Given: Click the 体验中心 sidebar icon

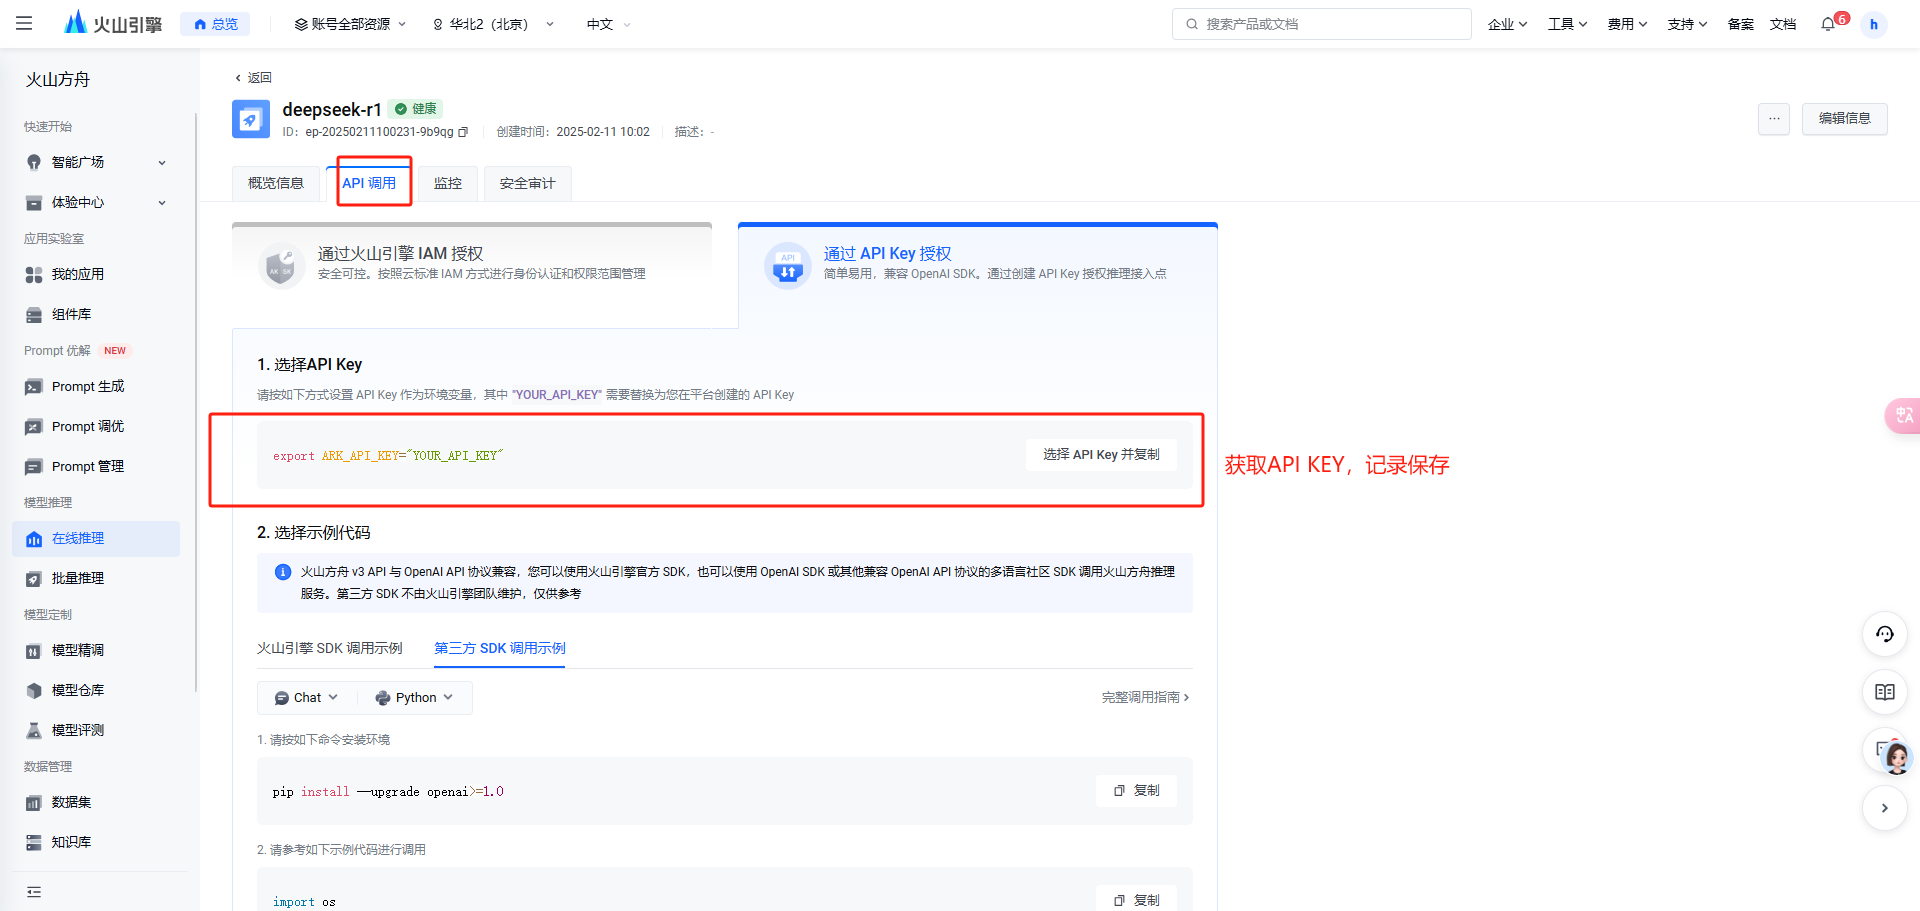Looking at the screenshot, I should [x=34, y=202].
